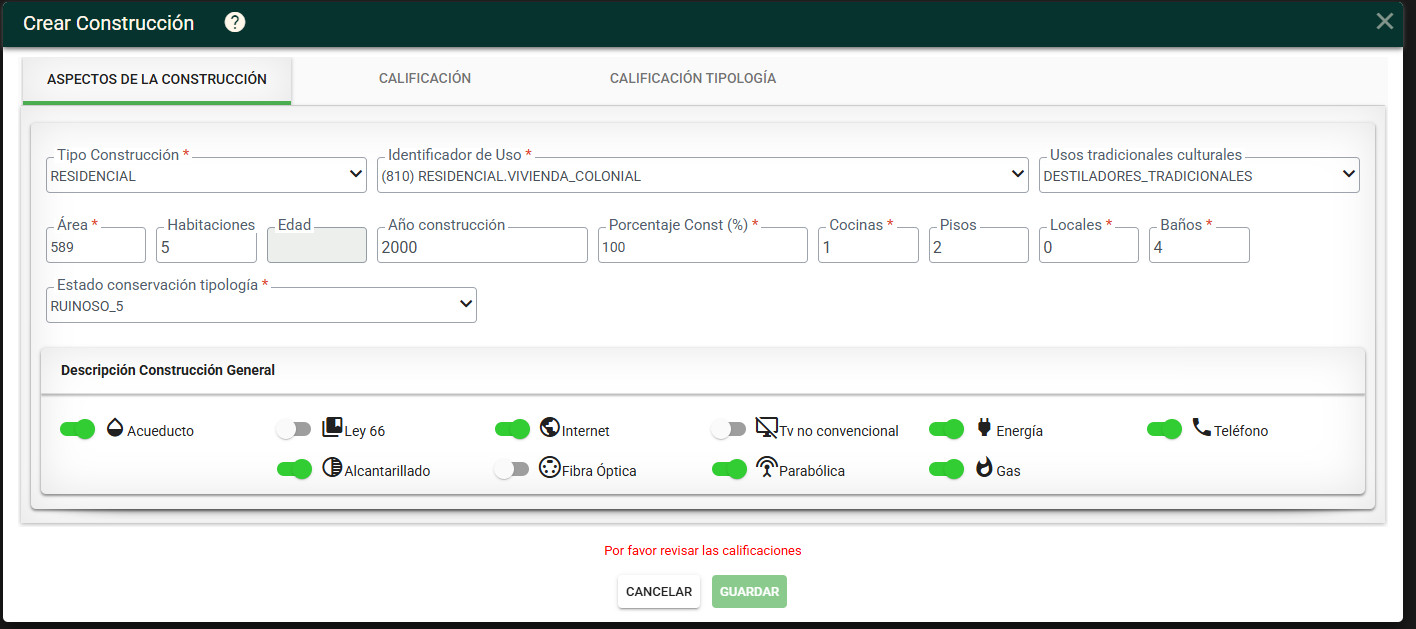Open Estado conservación tipología dropdown
1416x629 pixels.
point(262,305)
